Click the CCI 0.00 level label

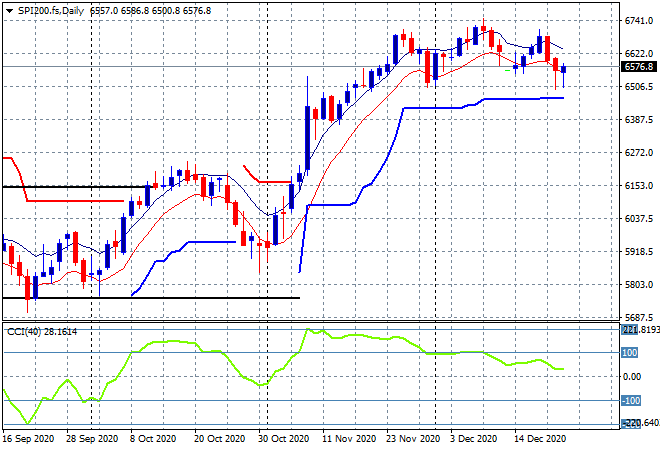[632, 376]
